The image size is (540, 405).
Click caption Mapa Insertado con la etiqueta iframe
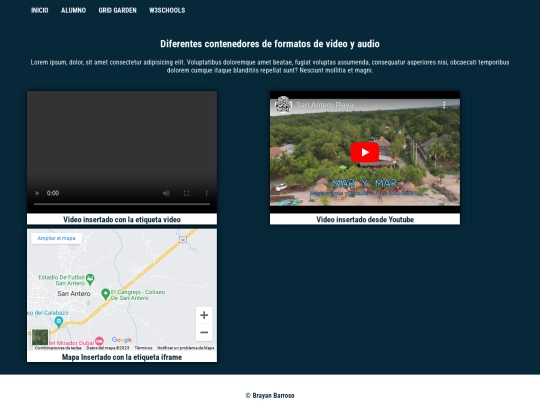pos(122,357)
